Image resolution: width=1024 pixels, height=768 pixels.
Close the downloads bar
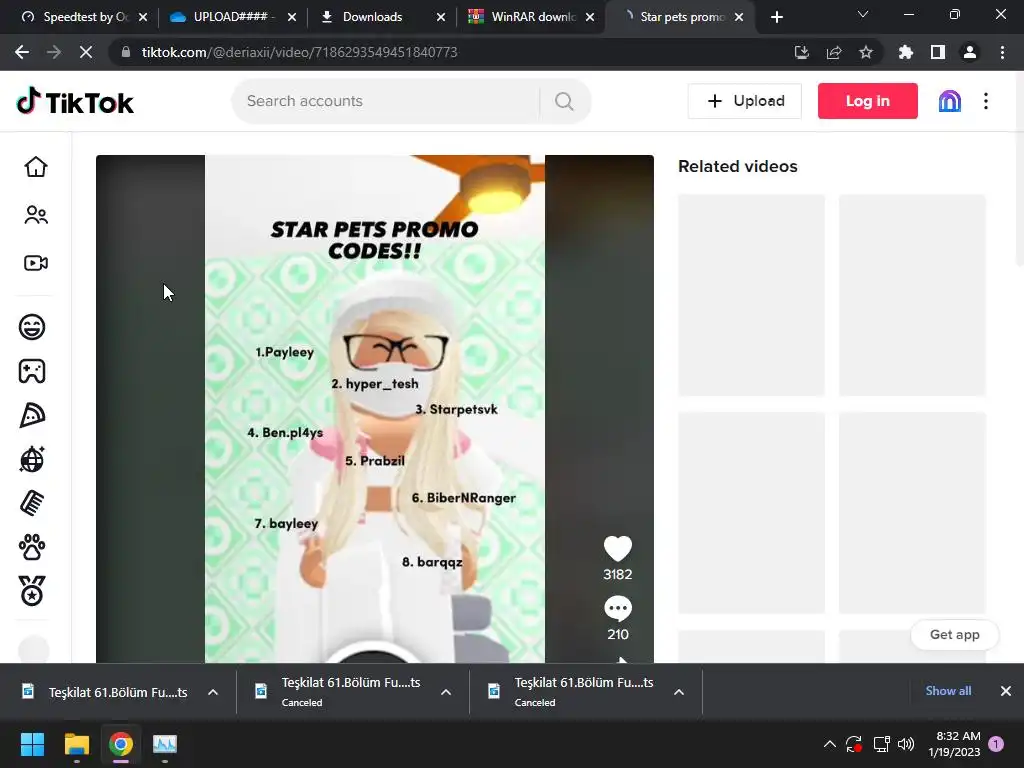click(1006, 691)
